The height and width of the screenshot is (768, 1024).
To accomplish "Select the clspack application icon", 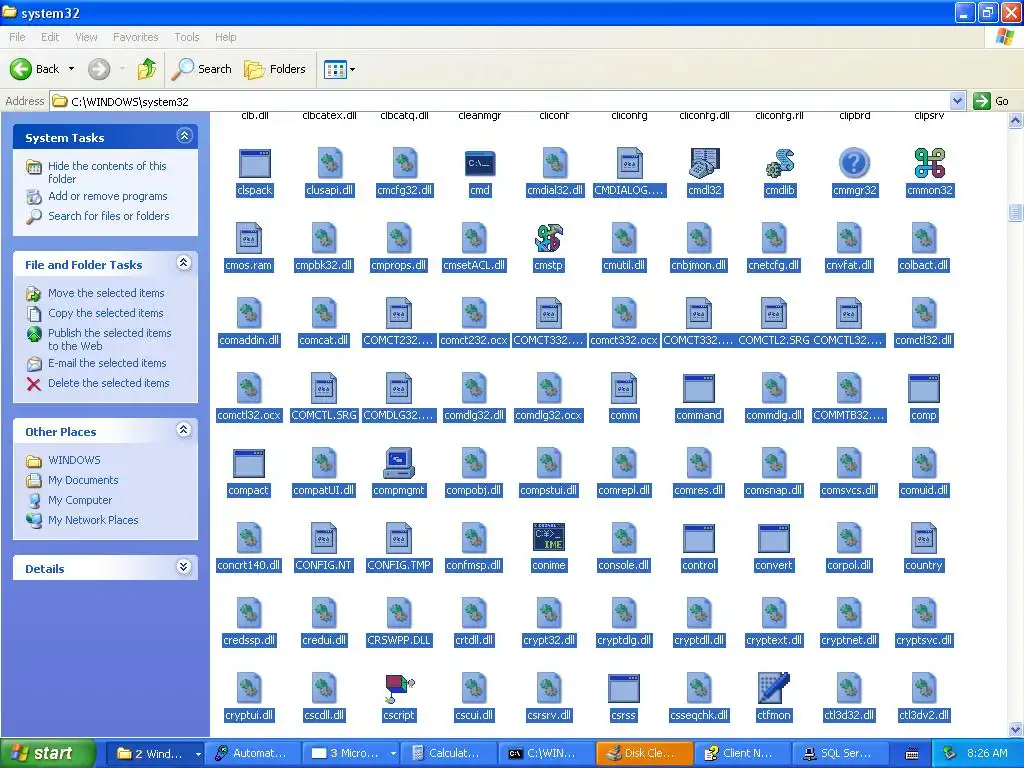I will 255,163.
